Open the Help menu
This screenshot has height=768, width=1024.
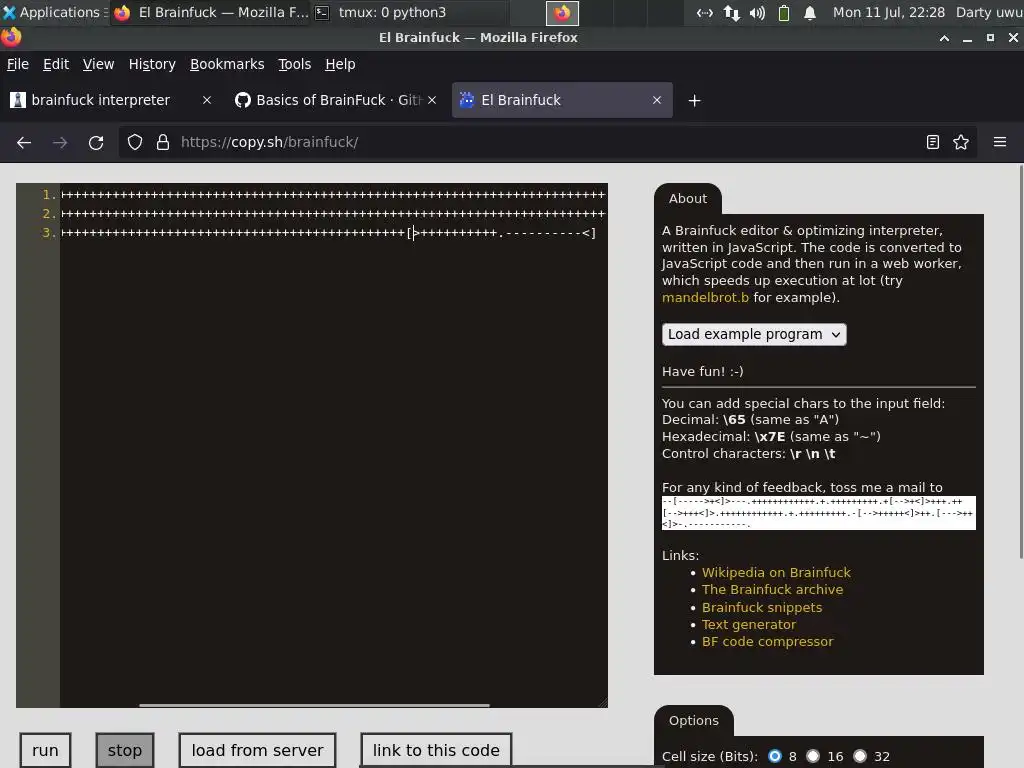click(x=340, y=64)
